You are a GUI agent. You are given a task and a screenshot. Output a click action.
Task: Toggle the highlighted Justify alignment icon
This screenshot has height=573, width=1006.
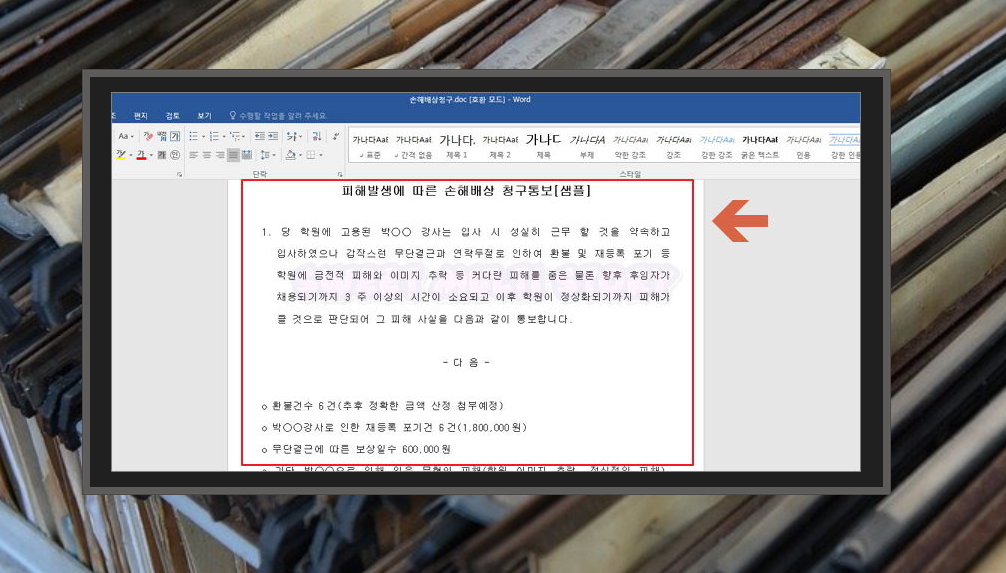[233, 155]
